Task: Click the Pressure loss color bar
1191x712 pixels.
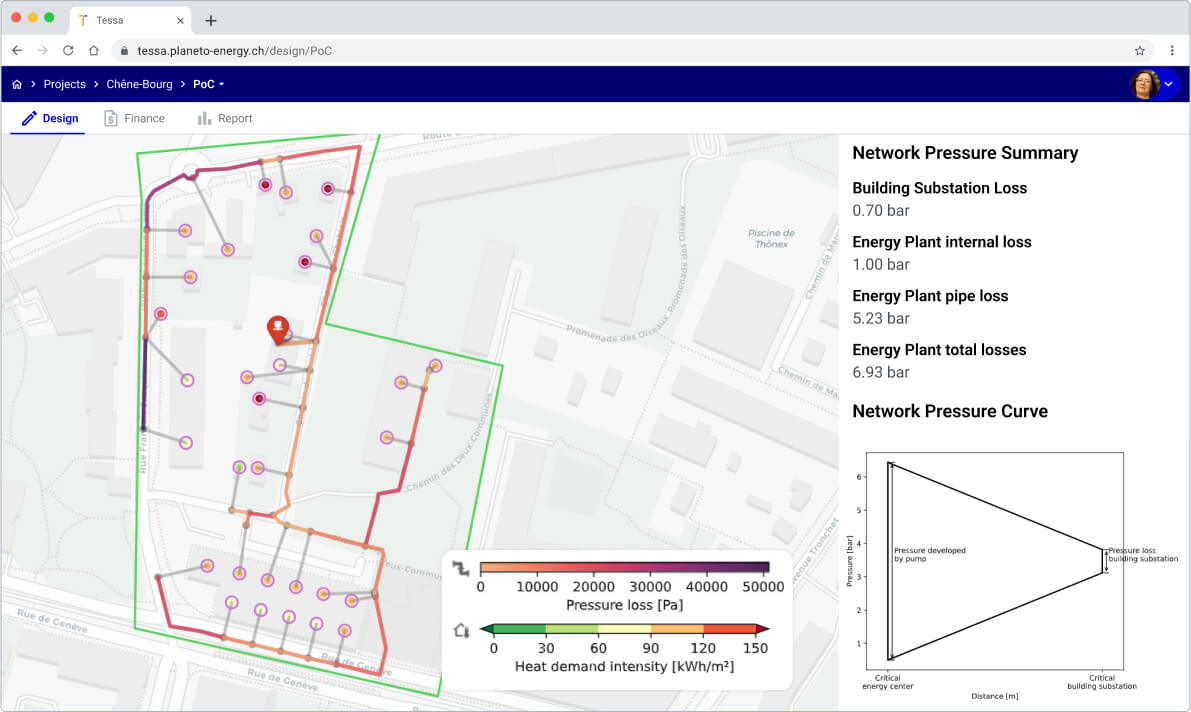Action: point(624,568)
